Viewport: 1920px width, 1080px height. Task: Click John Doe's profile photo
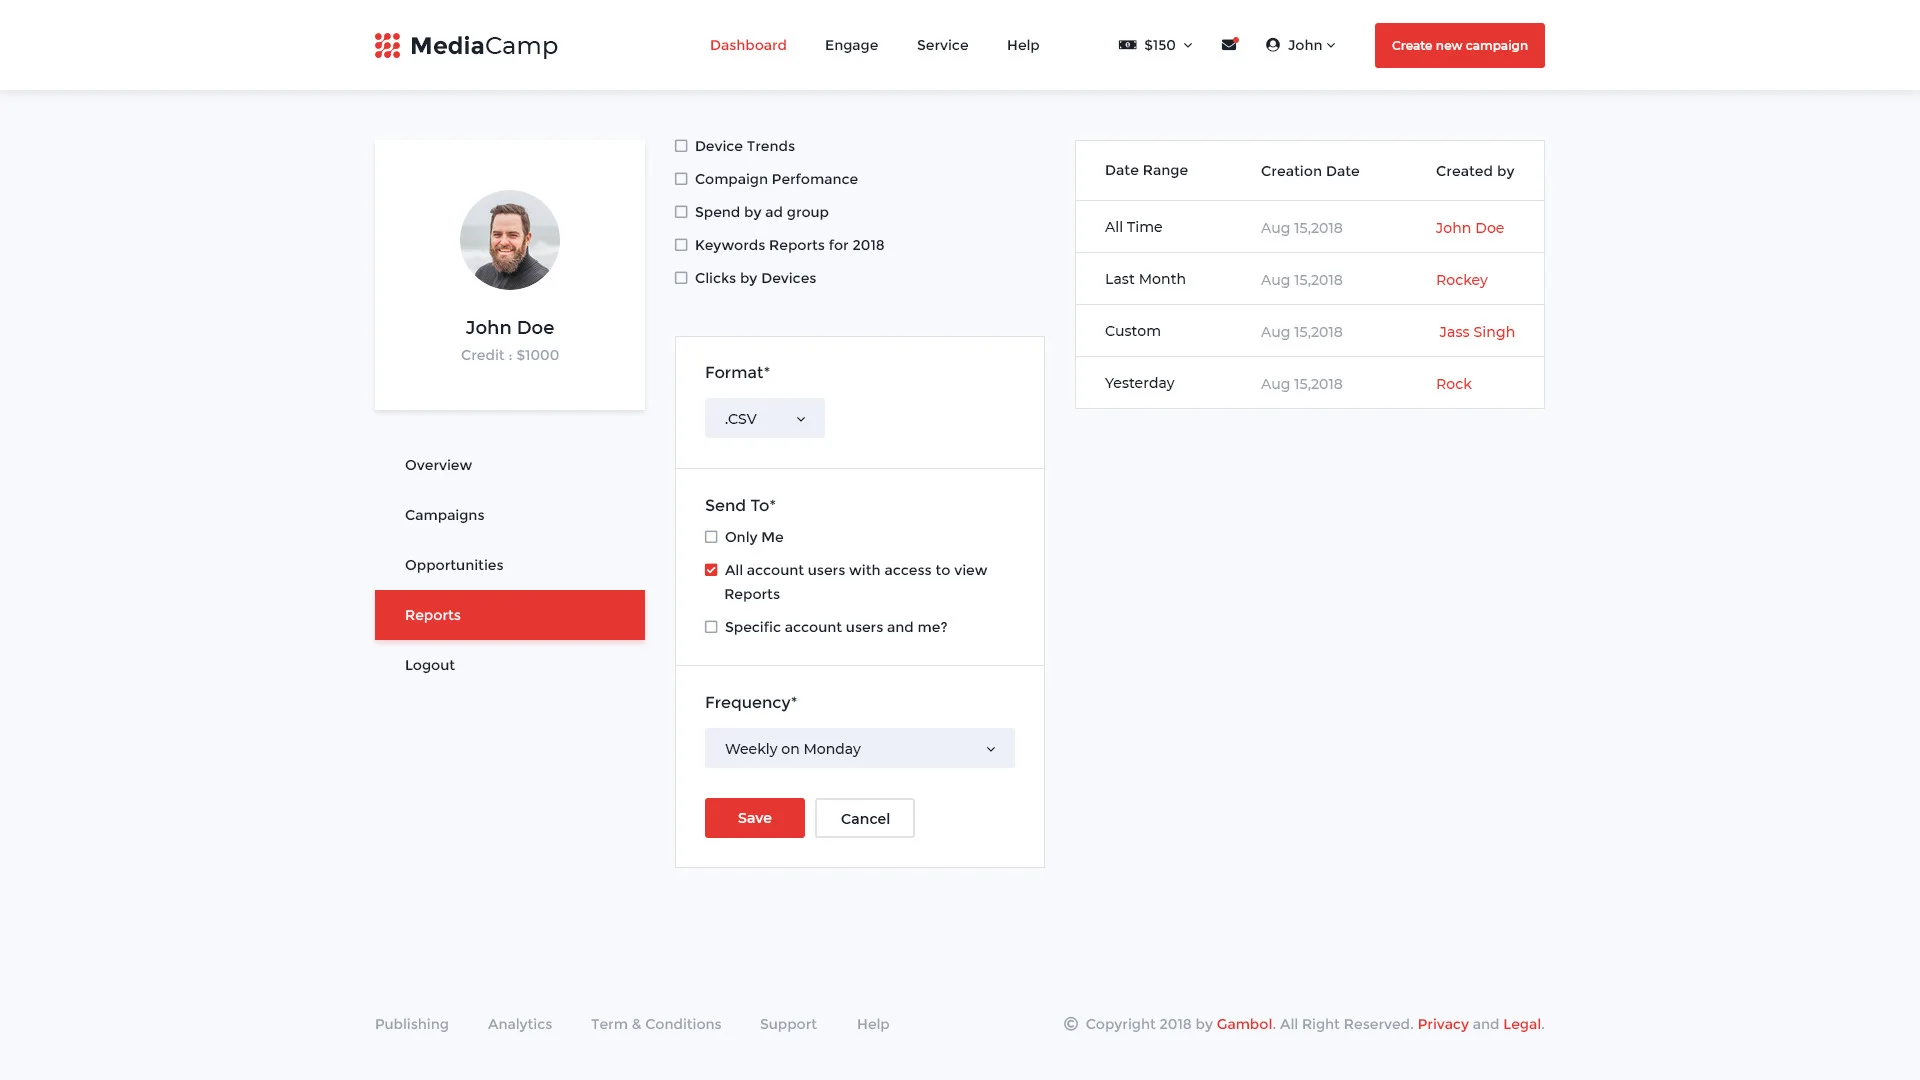point(509,240)
